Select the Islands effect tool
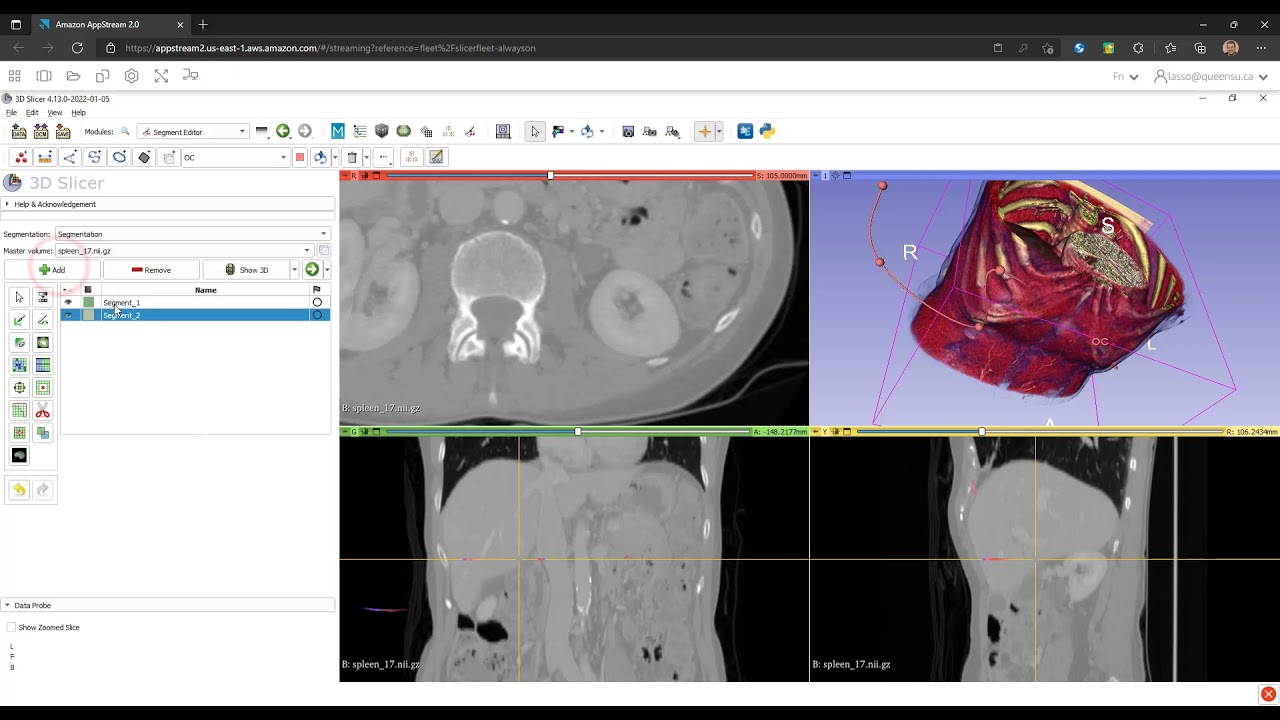The height and width of the screenshot is (720, 1280). point(19,433)
